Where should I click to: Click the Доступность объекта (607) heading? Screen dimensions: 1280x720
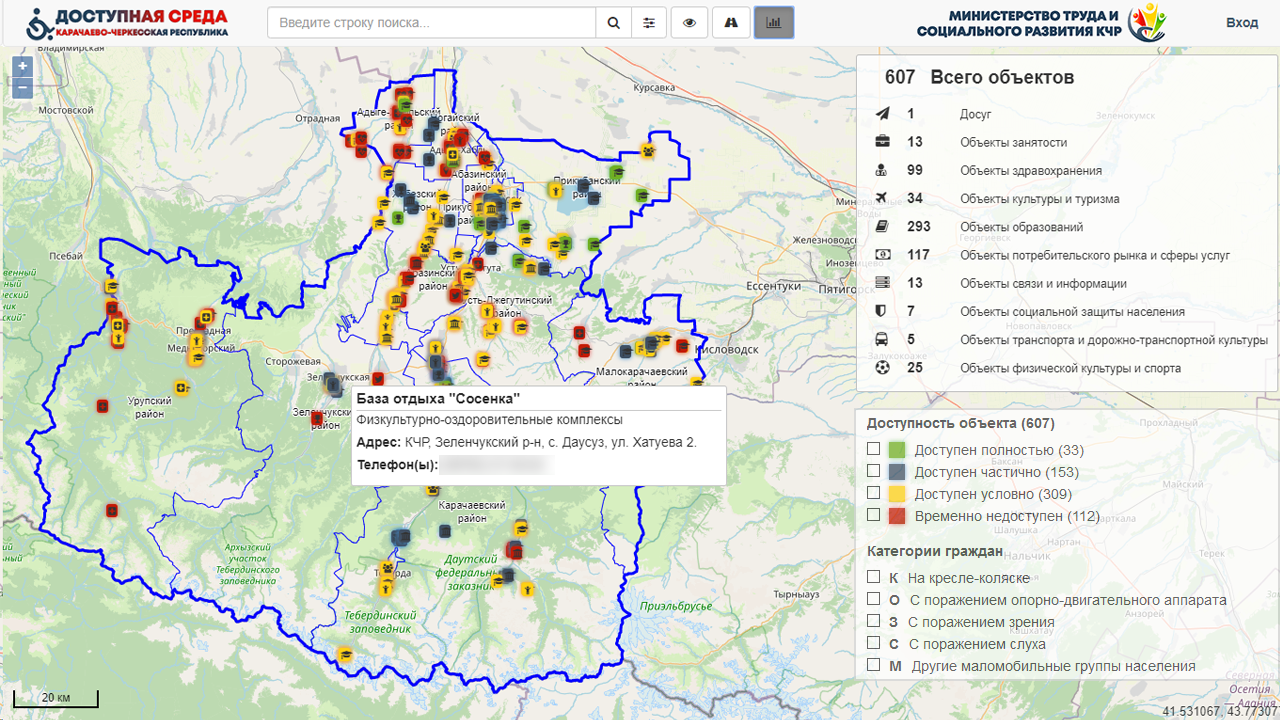pyautogui.click(x=960, y=423)
